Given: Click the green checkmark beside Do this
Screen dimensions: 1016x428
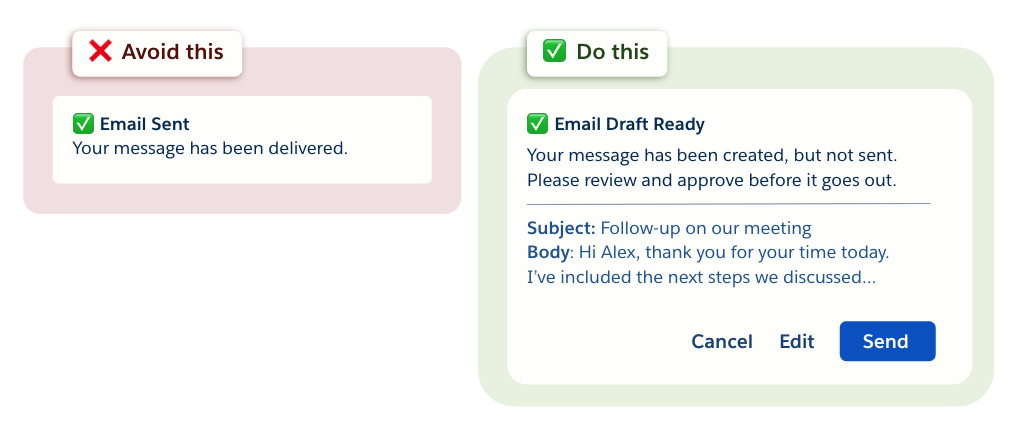Looking at the screenshot, I should (x=554, y=51).
